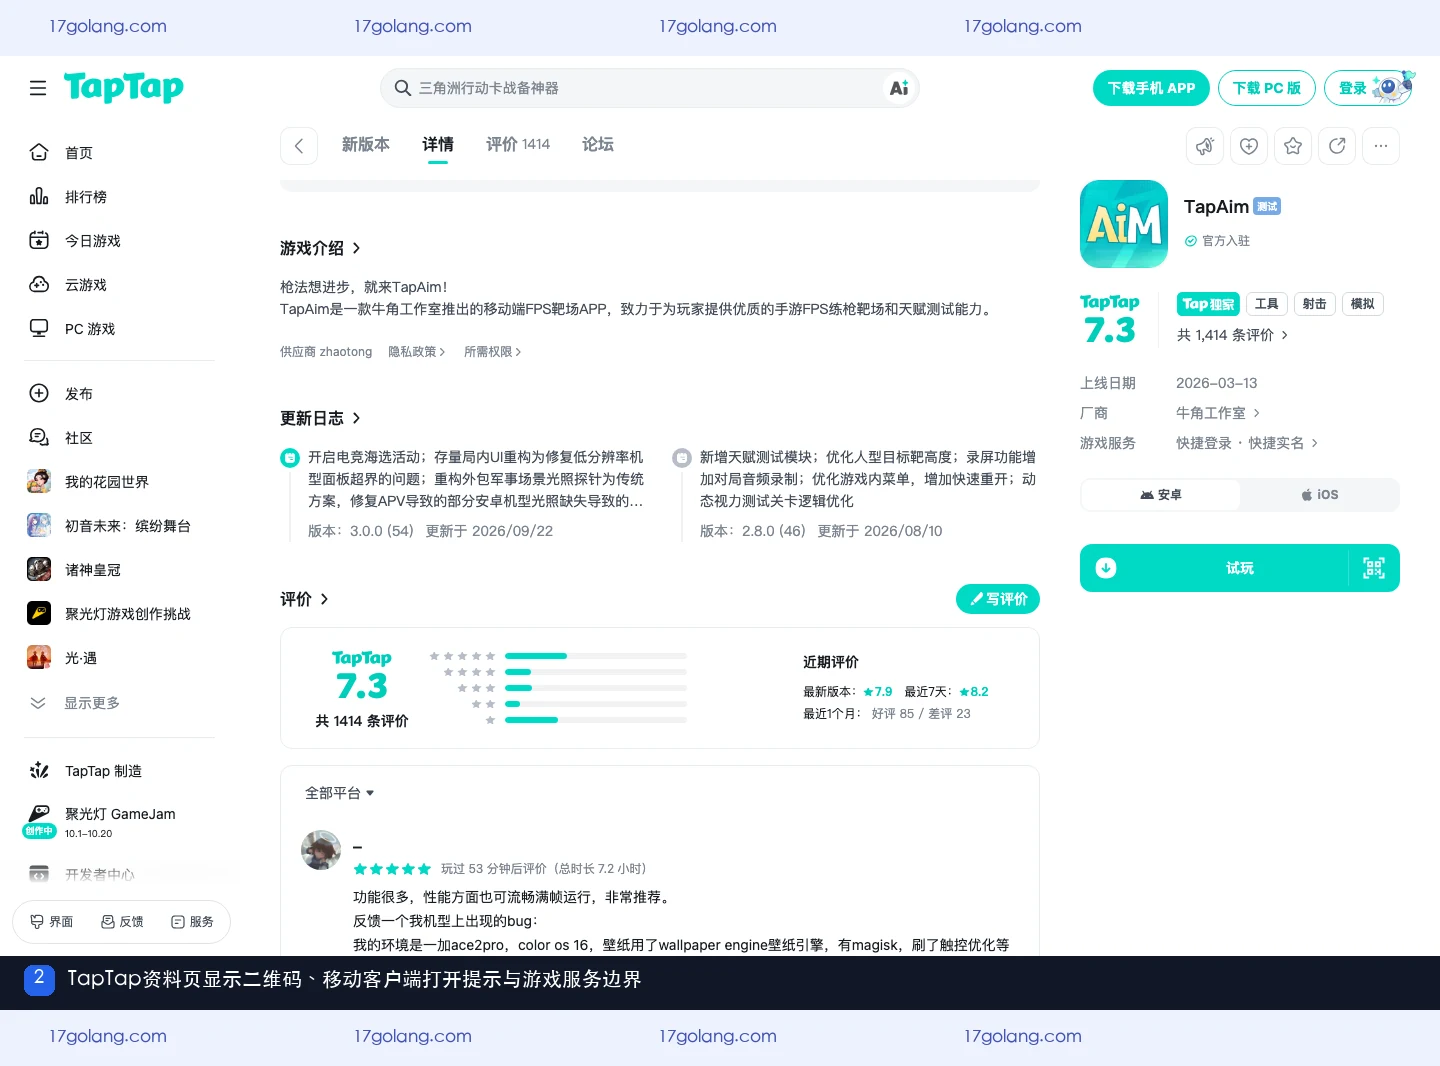Click the 射击 tag
Image resolution: width=1440 pixels, height=1066 pixels.
click(1314, 304)
